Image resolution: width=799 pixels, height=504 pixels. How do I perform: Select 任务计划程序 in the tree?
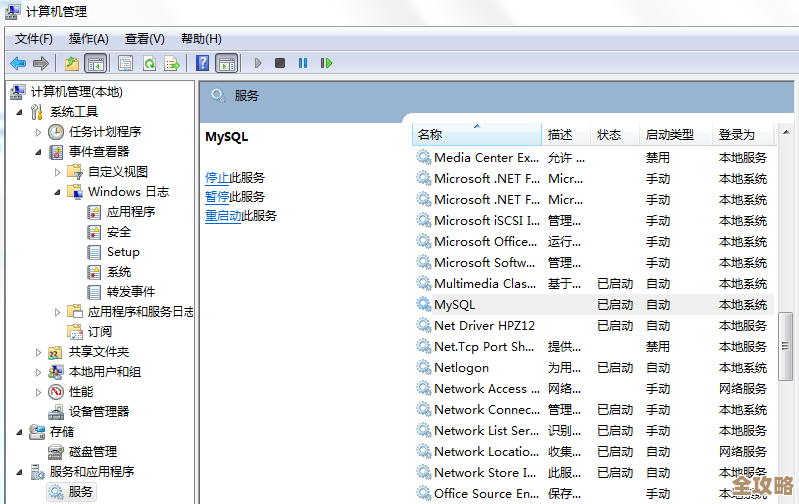(105, 132)
